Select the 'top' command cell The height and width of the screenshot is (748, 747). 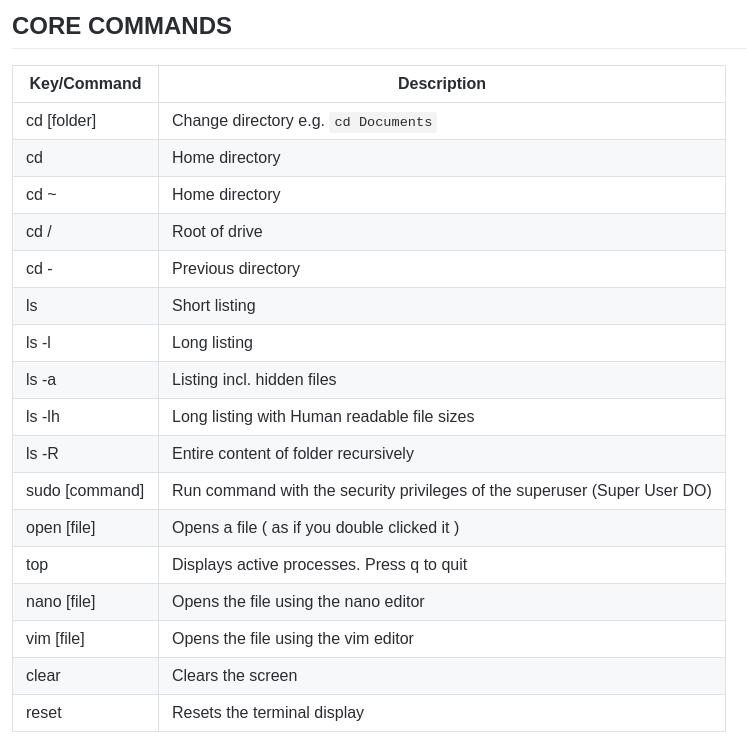click(85, 564)
